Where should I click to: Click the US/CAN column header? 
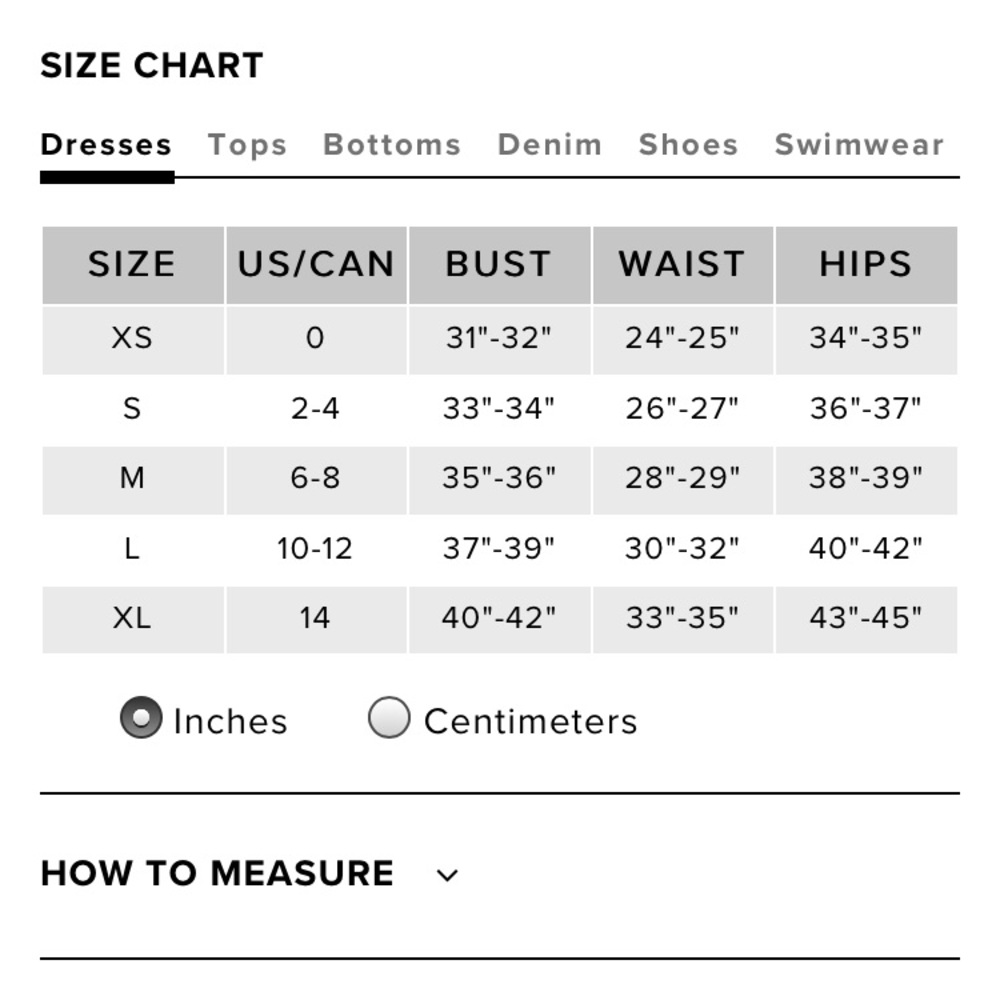point(316,264)
